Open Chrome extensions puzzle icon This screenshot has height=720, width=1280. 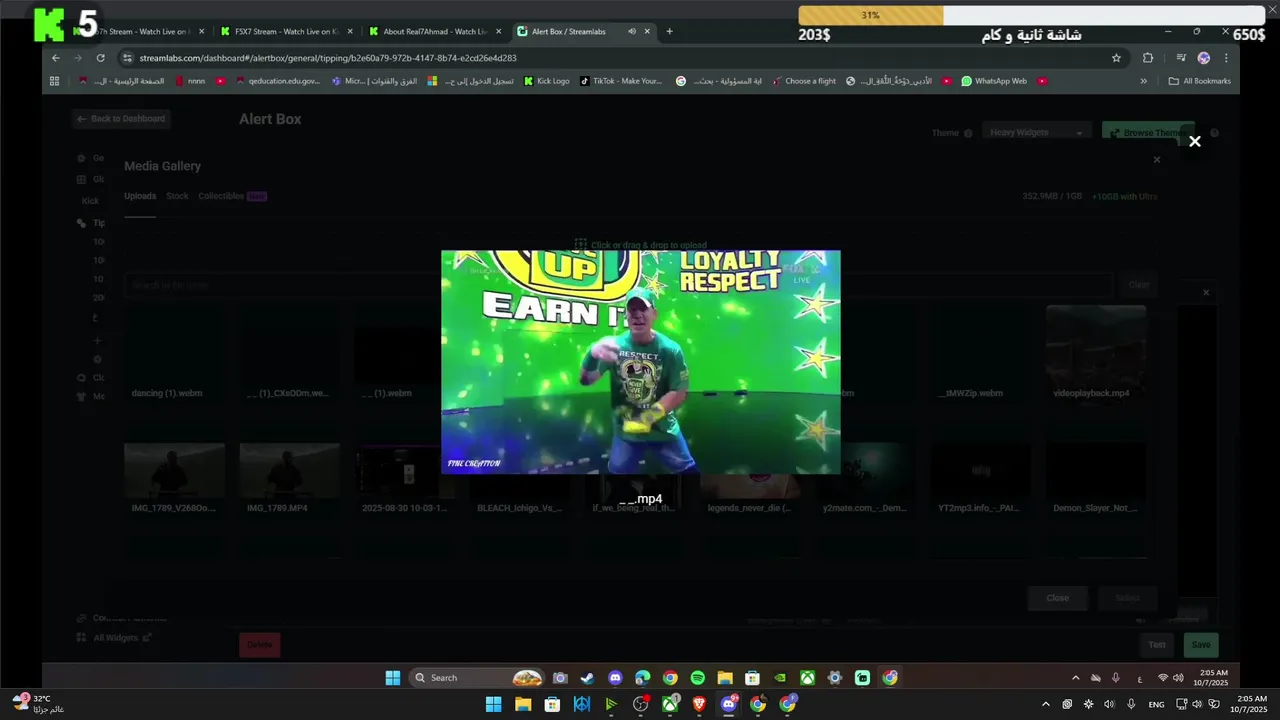[1148, 58]
